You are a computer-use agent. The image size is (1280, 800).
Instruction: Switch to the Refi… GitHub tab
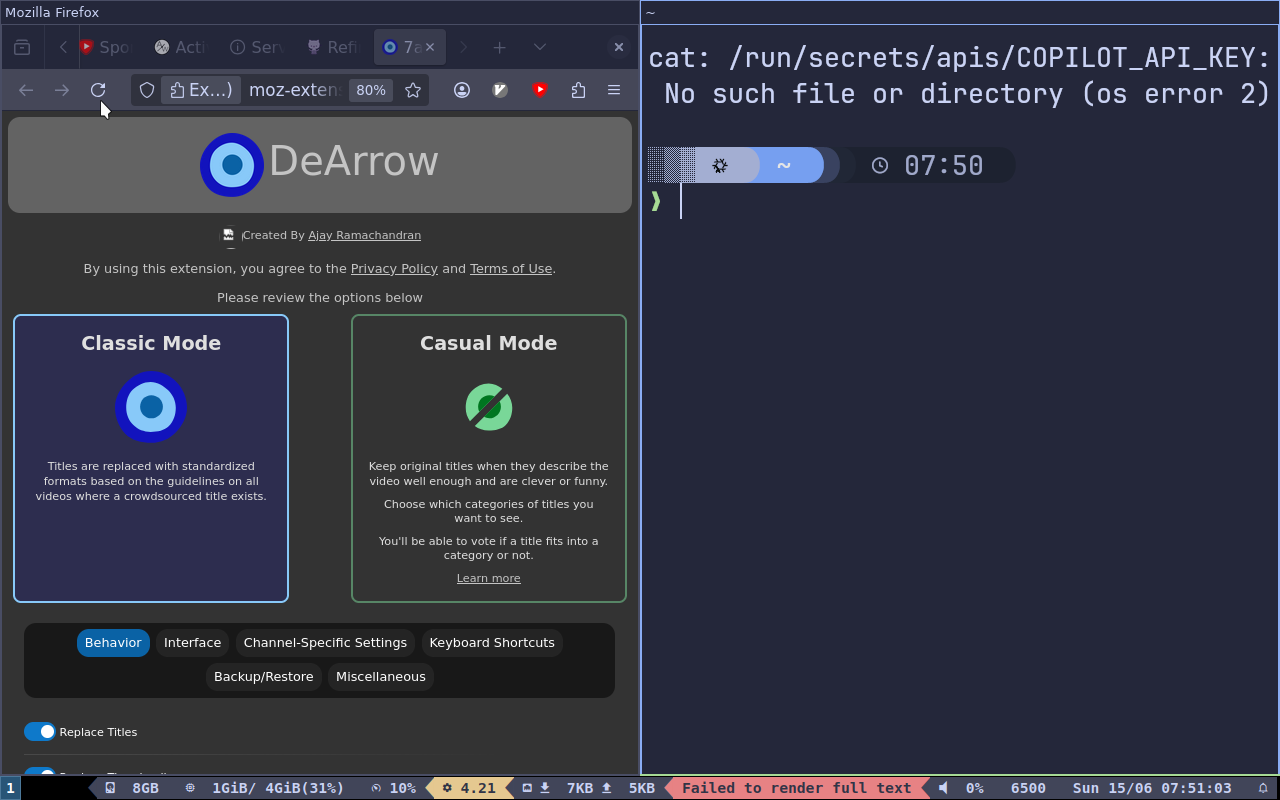coord(332,47)
